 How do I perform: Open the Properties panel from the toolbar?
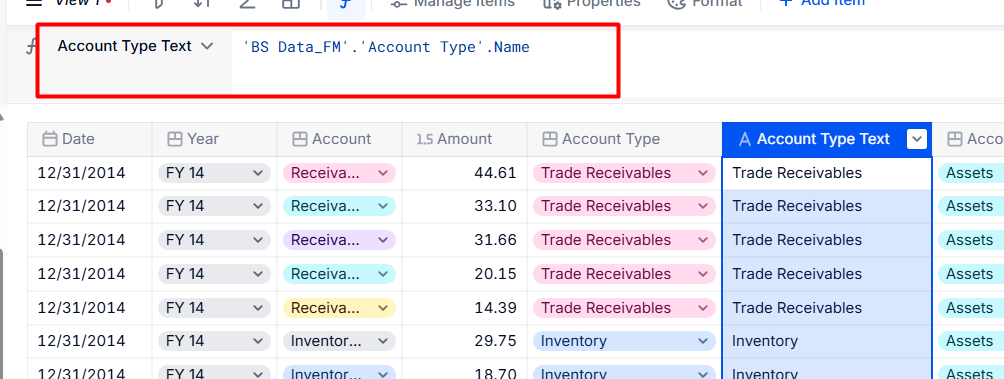point(592,3)
